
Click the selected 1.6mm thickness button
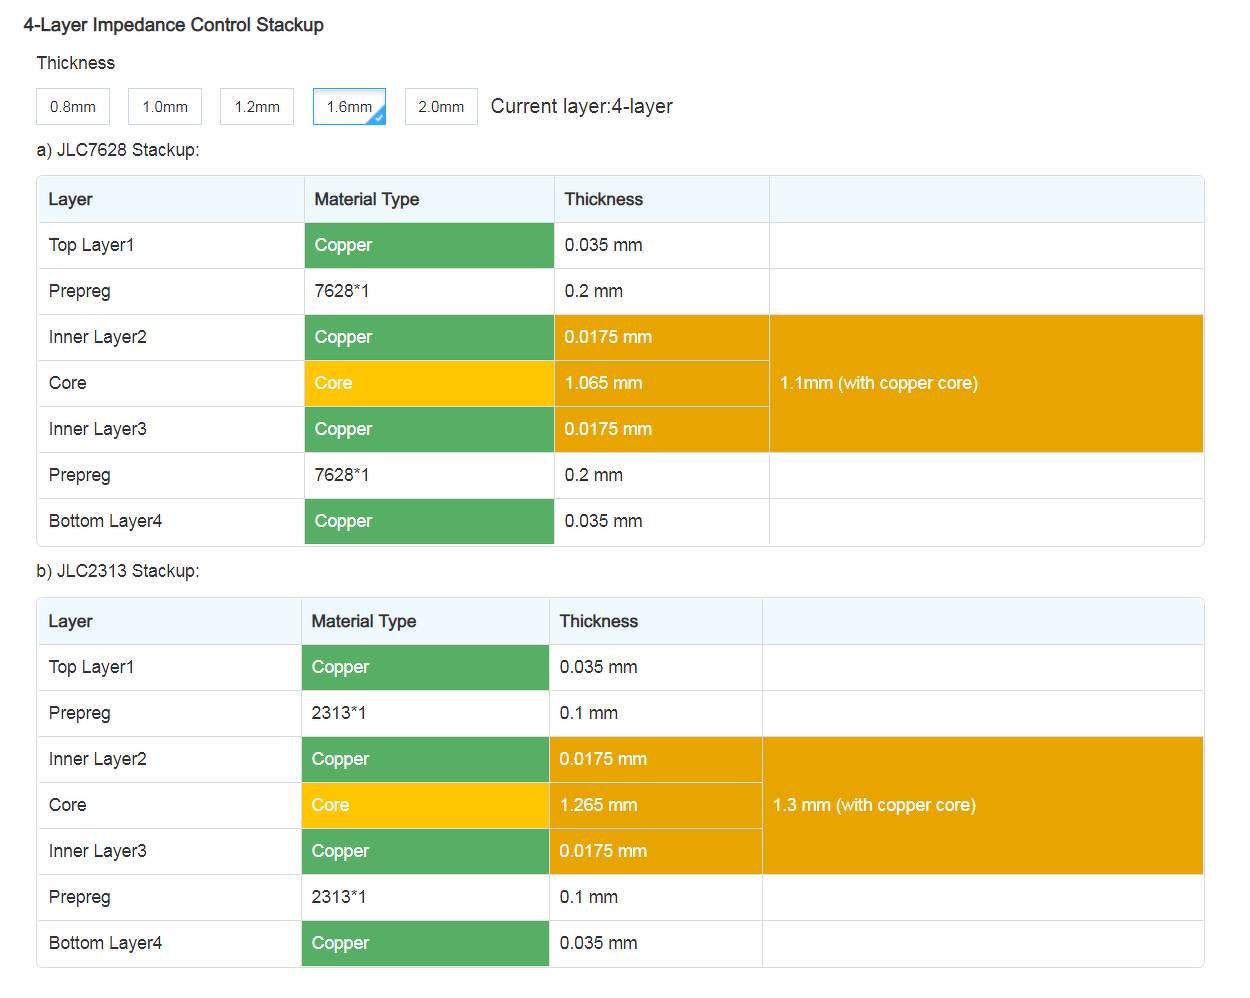pyautogui.click(x=347, y=107)
